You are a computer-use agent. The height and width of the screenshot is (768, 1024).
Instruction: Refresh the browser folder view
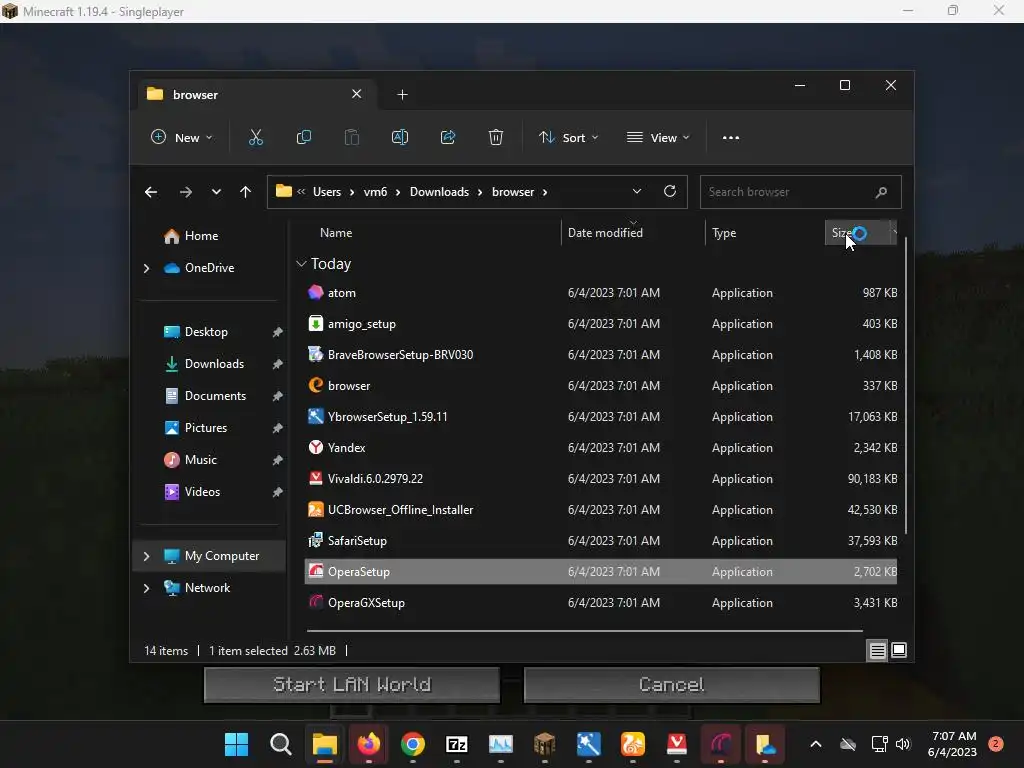(x=669, y=191)
